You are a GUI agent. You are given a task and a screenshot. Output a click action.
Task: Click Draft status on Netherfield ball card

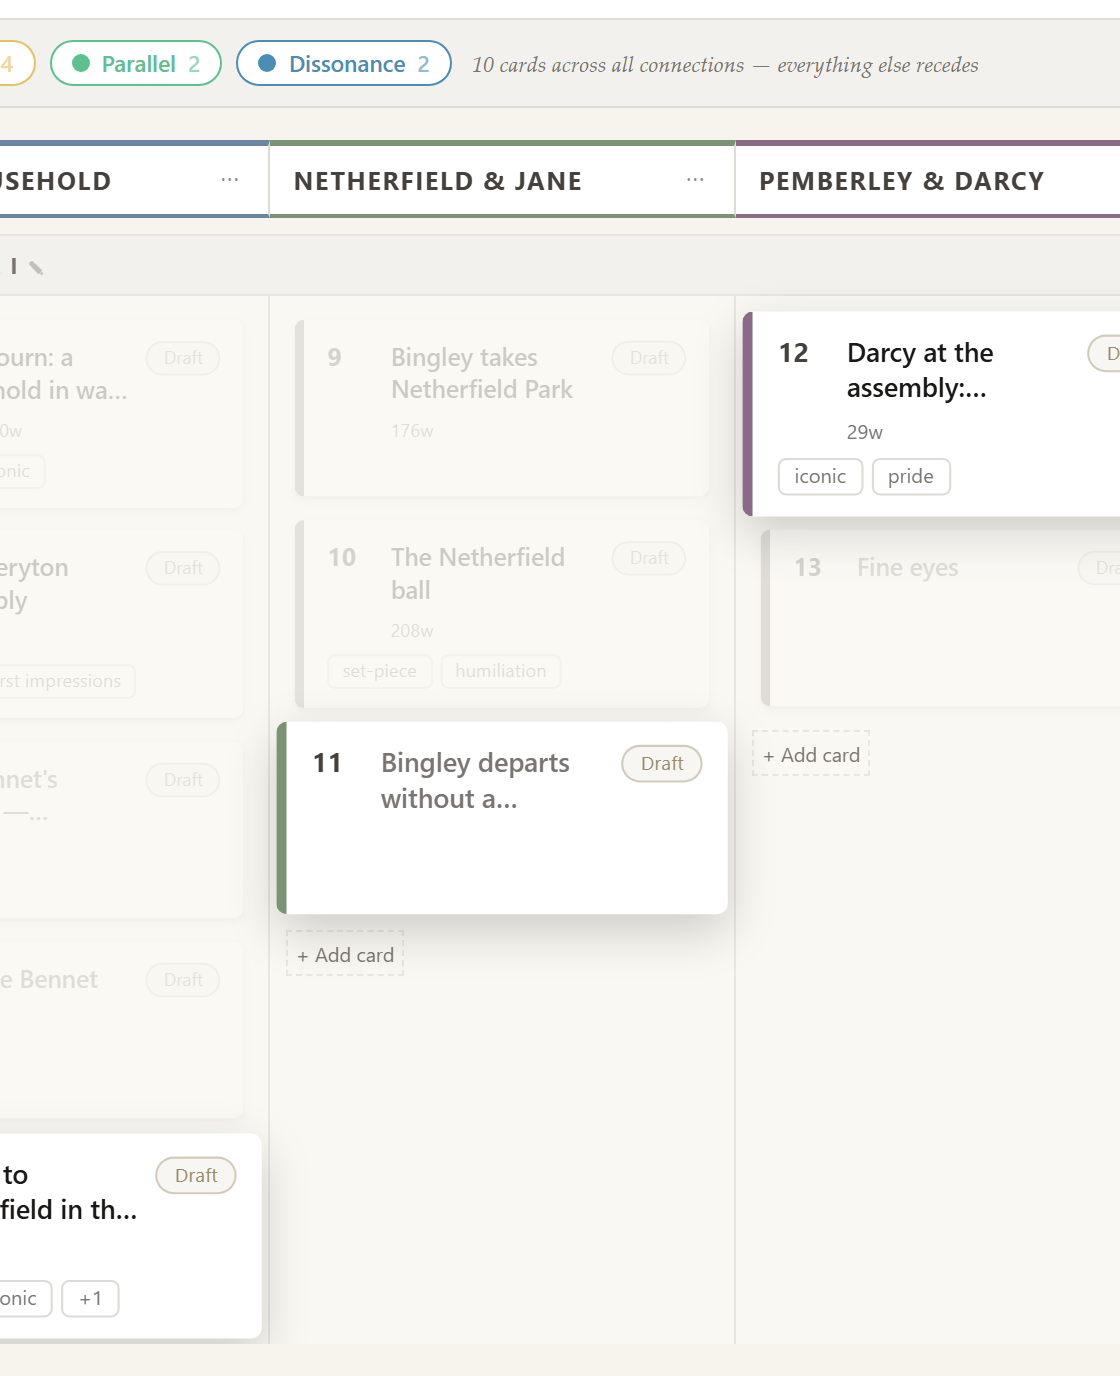coord(649,558)
